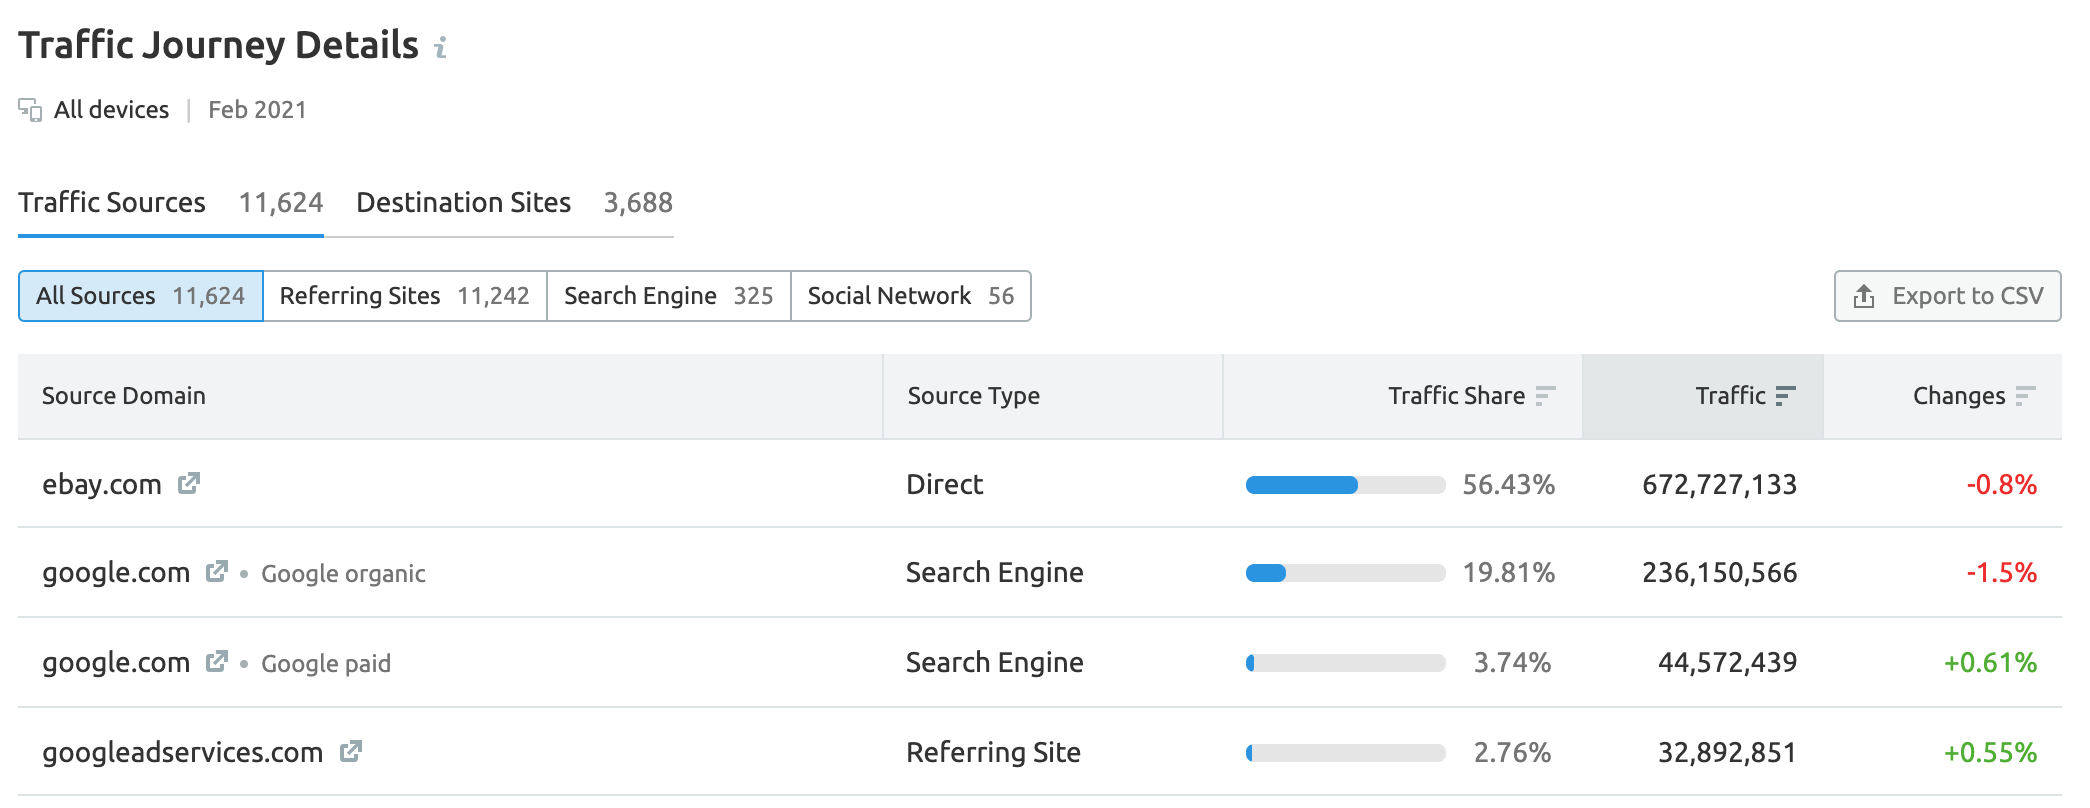Click the Source Type column header

973,396
